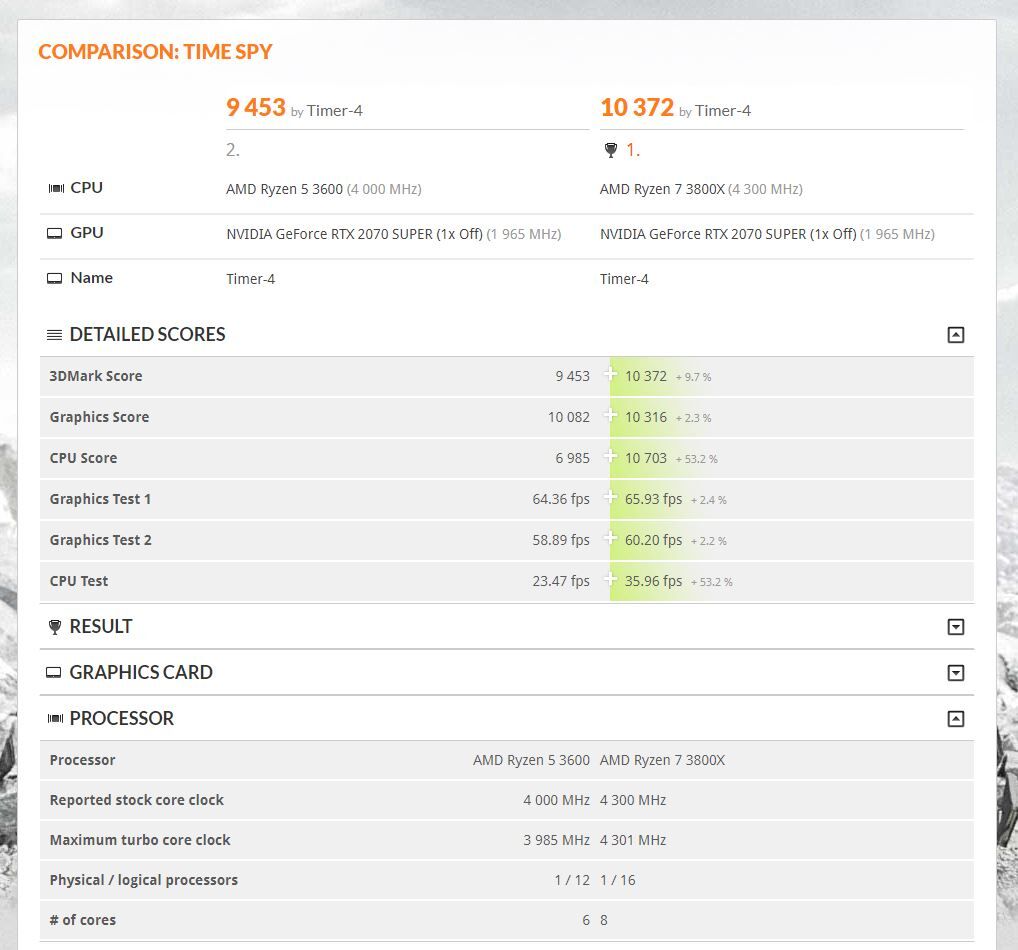This screenshot has height=950, width=1018.
Task: Click the 10 082 graphics score value
Action: tap(569, 418)
